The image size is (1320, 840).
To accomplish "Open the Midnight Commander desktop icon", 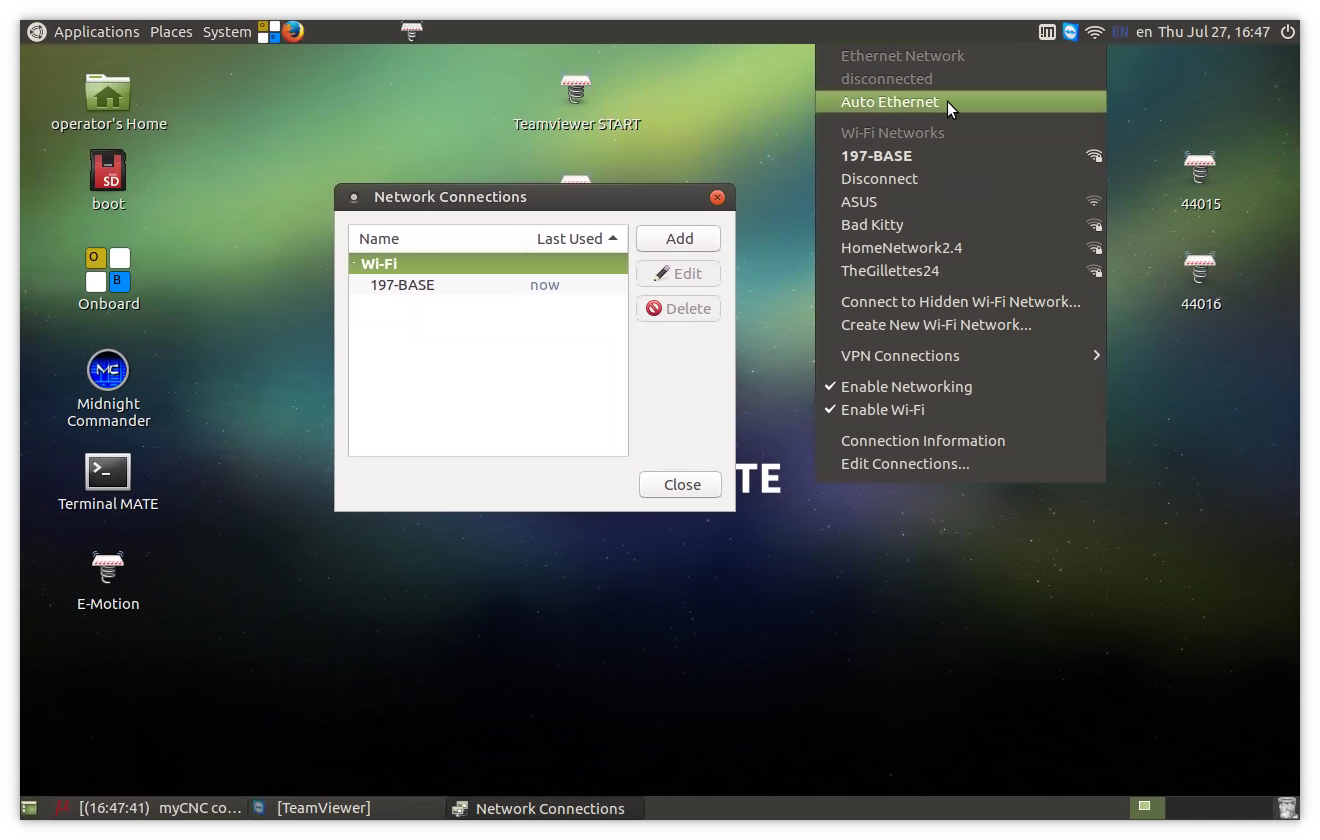I will click(108, 371).
